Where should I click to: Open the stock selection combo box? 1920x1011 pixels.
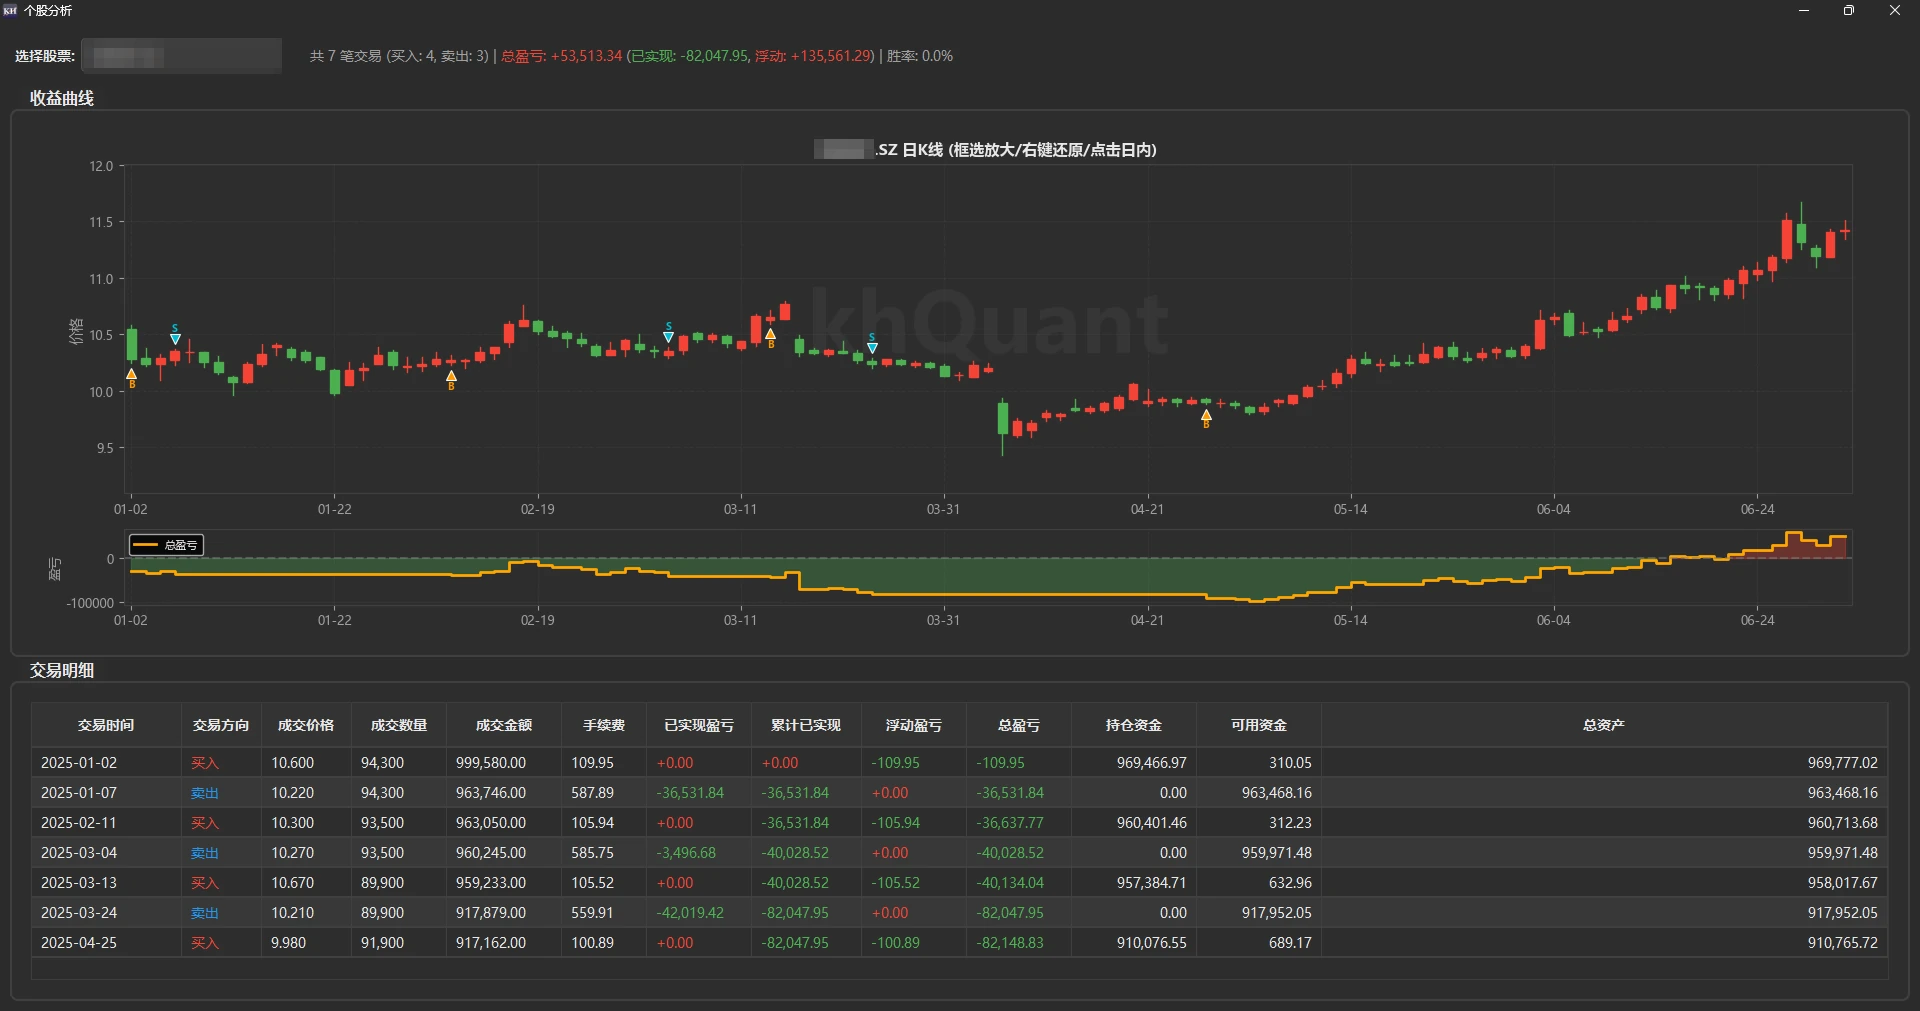pos(181,56)
